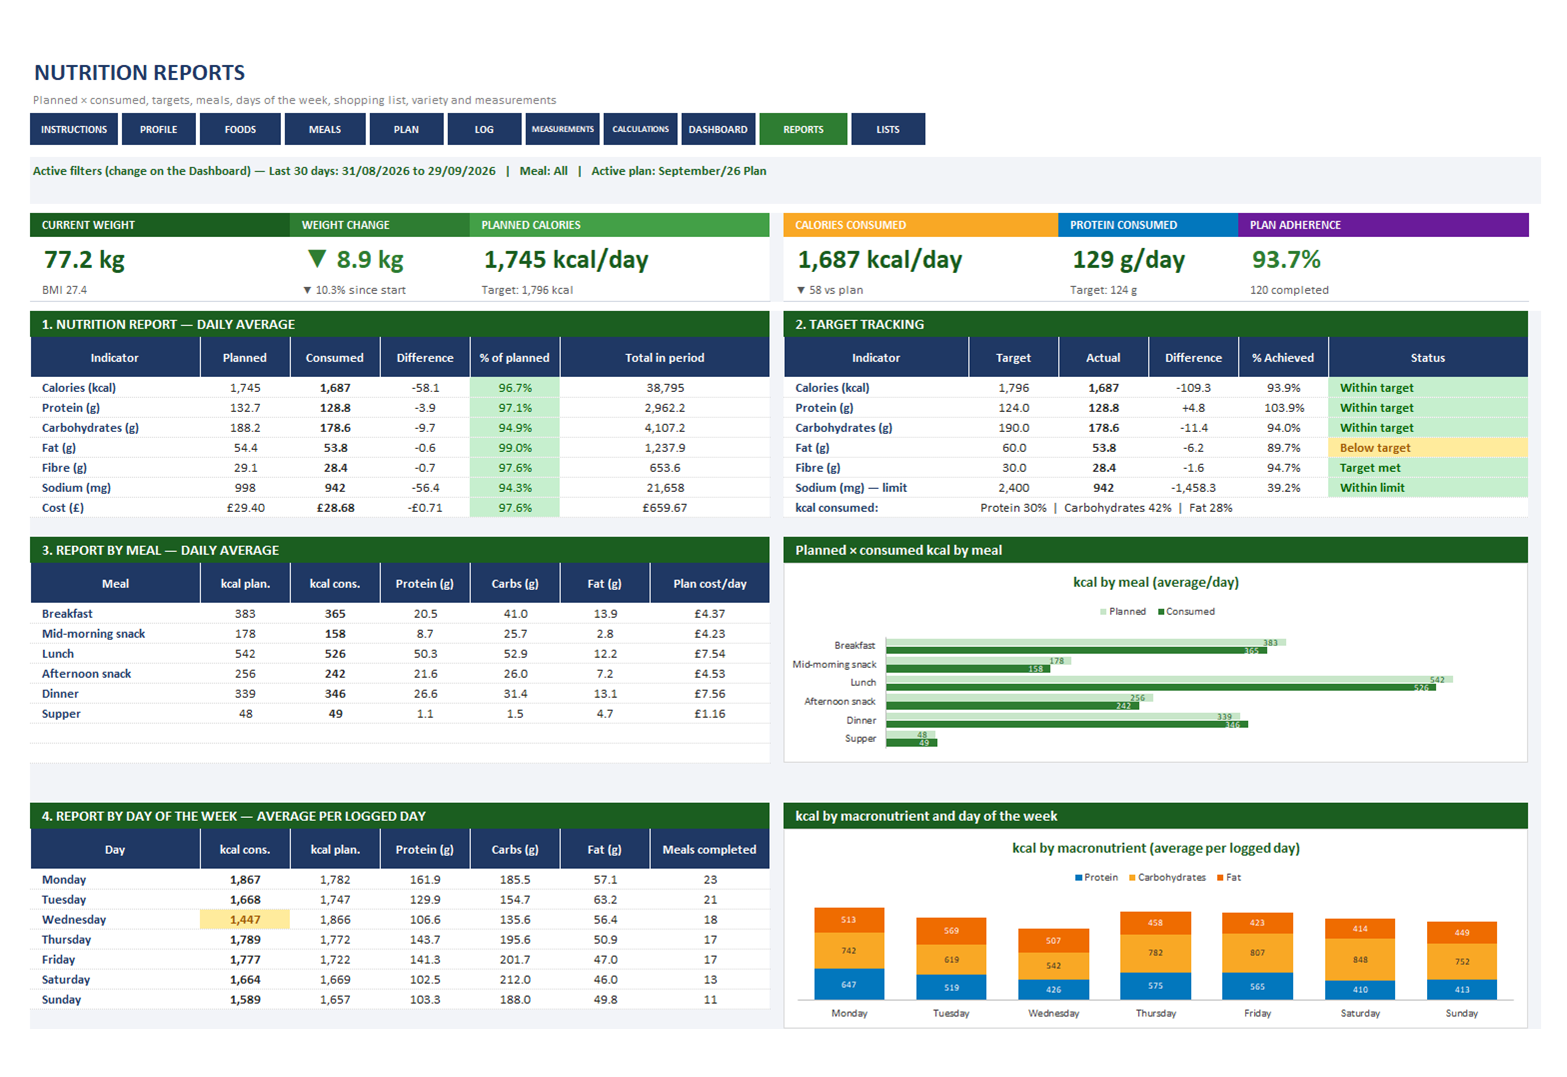Select the £659.67 total cost cell
1567x1077 pixels.
[665, 508]
